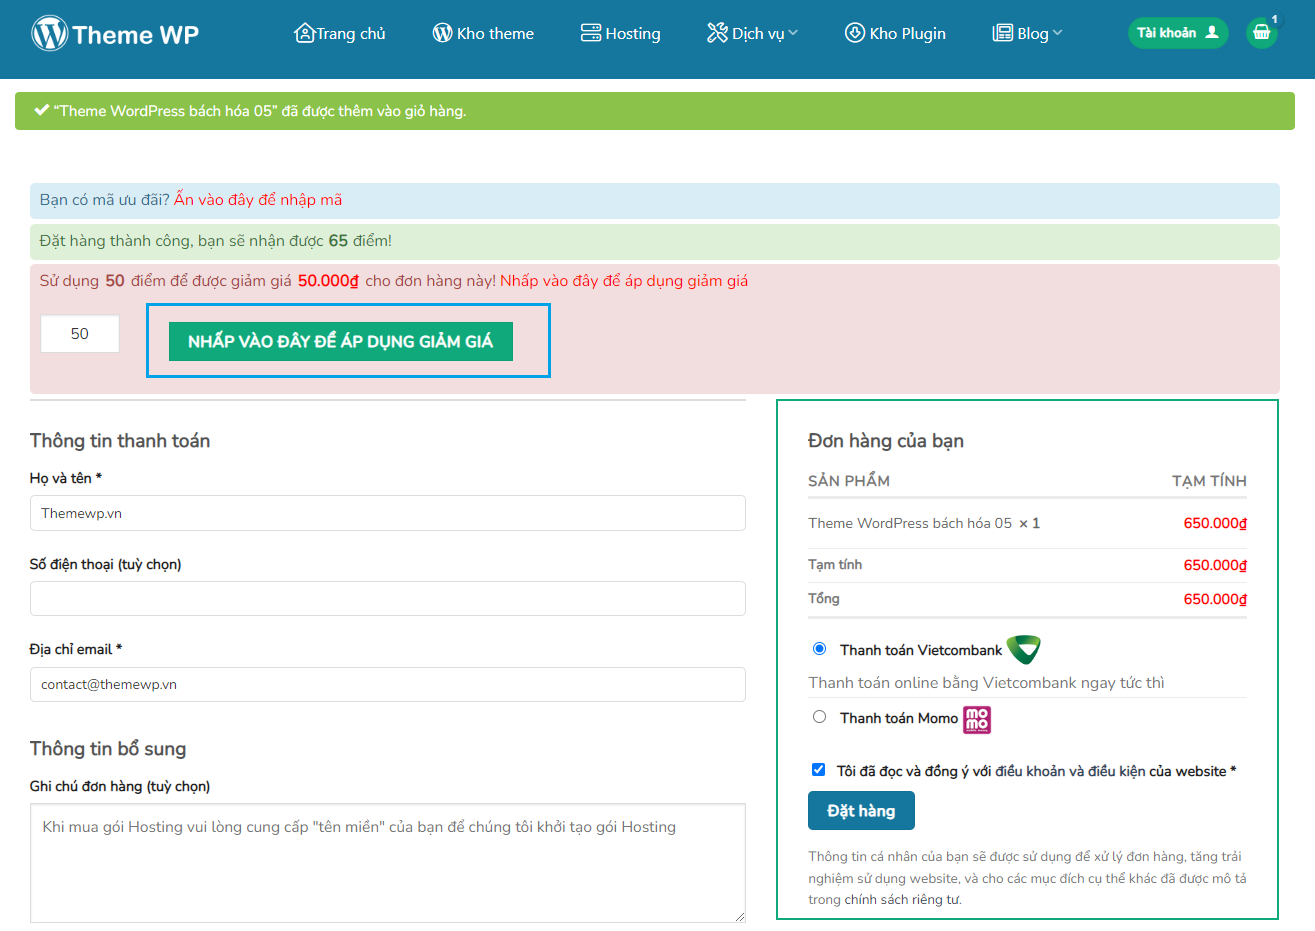Click the Ghi chú đơn hàng textarea
Image resolution: width=1315 pixels, height=931 pixels.
[387, 862]
